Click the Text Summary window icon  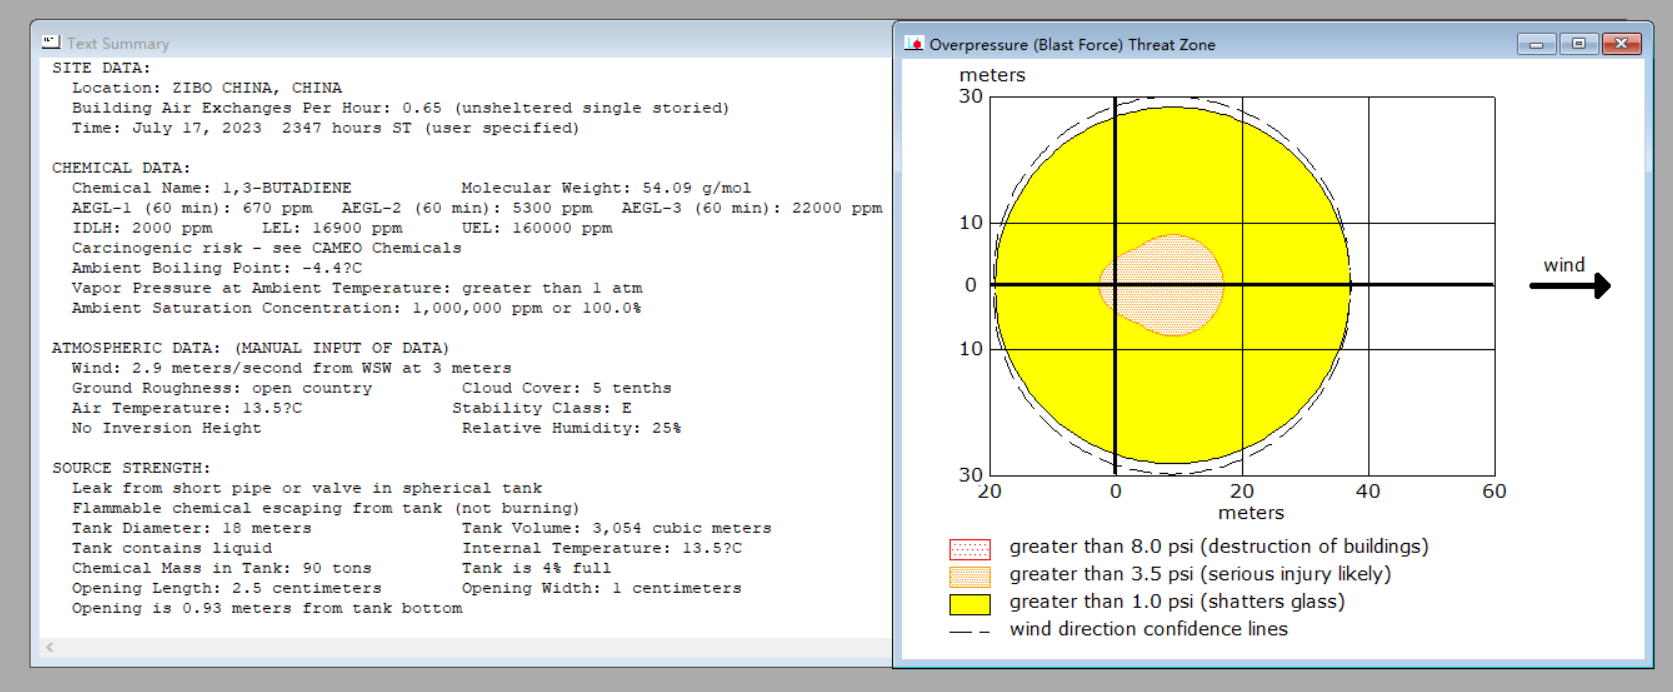[x=51, y=43]
